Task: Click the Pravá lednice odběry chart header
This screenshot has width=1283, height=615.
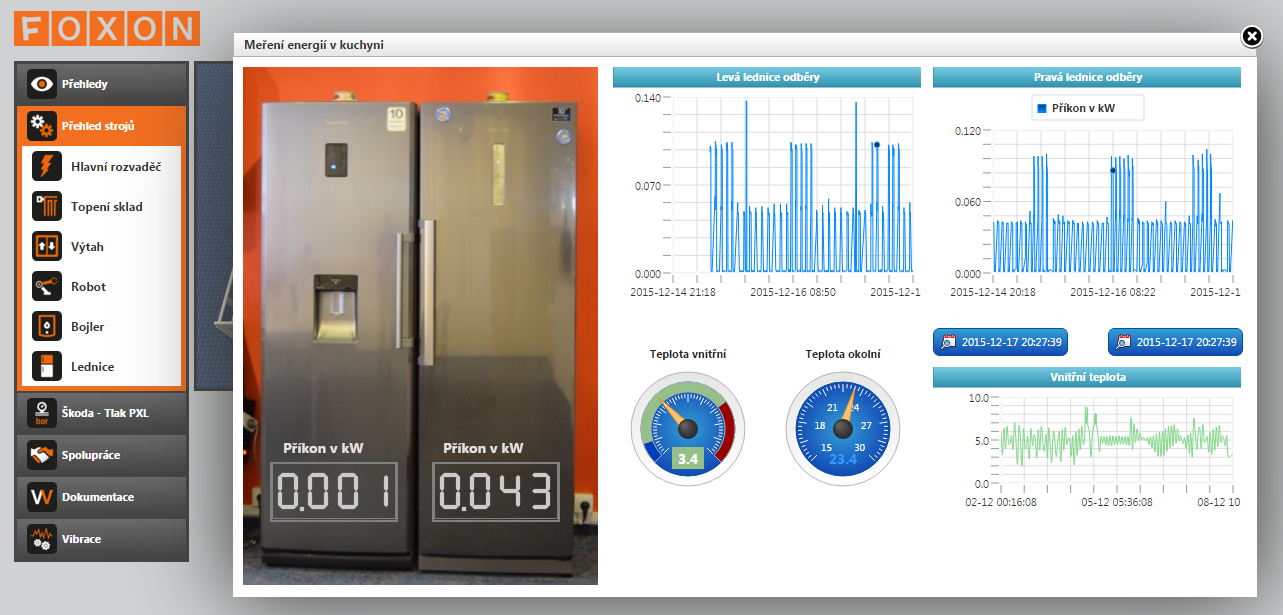Action: pos(1087,77)
